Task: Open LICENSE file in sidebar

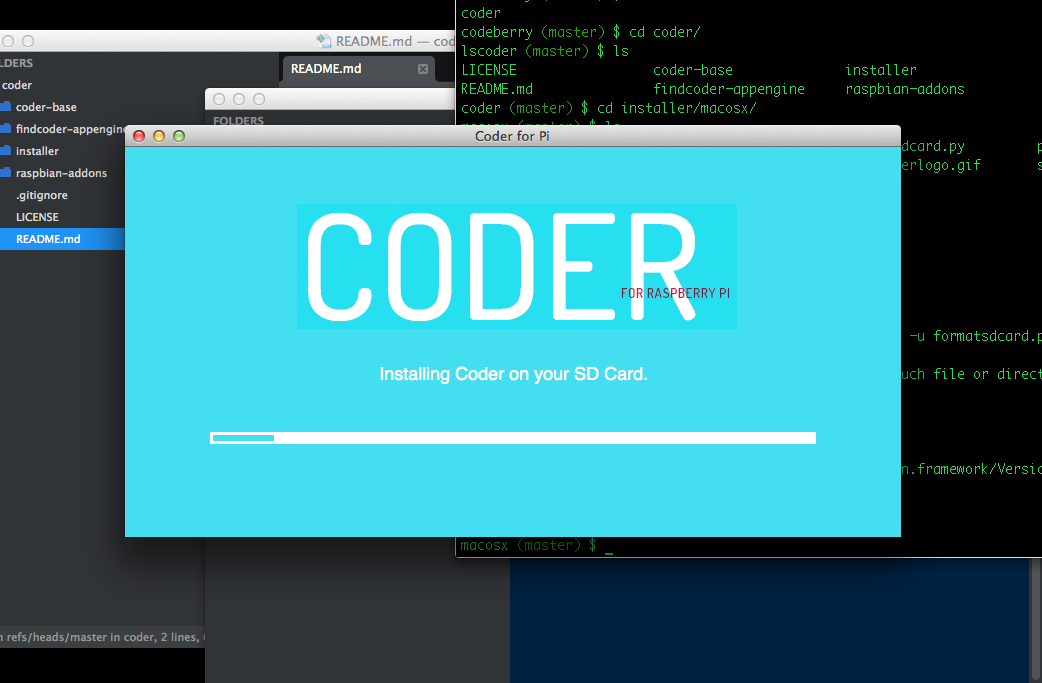Action: tap(37, 217)
